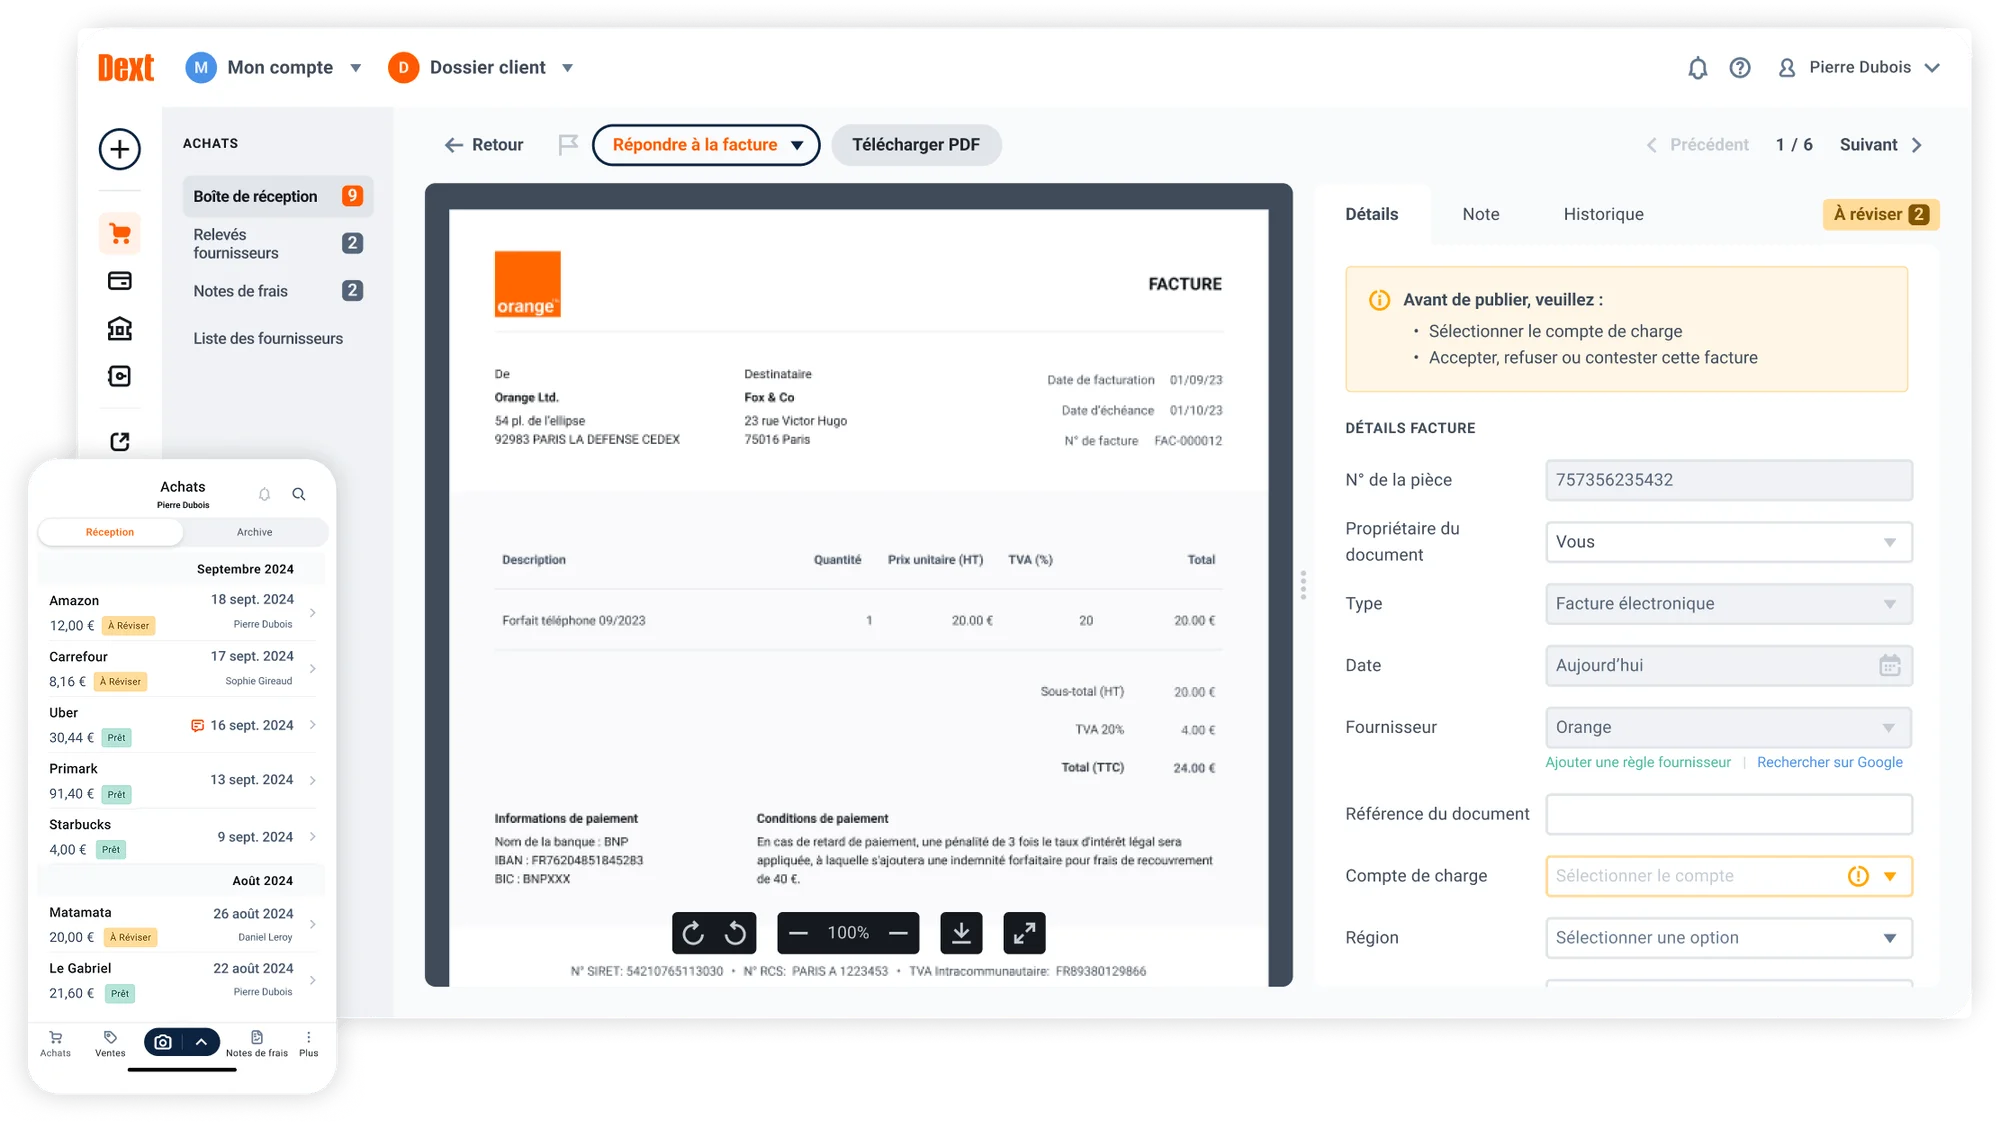2000x1122 pixels.
Task: Open the bank institution sidebar icon
Action: 119,328
